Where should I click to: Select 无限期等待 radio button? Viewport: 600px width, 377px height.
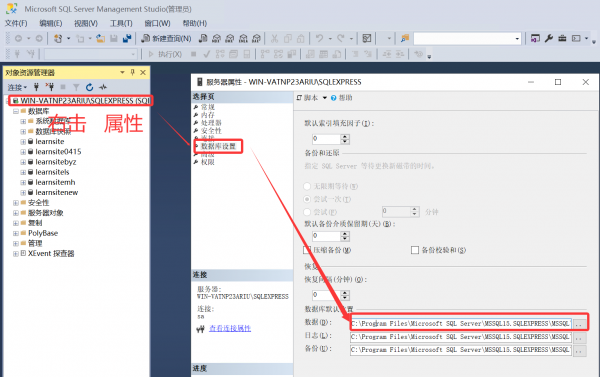click(x=307, y=186)
